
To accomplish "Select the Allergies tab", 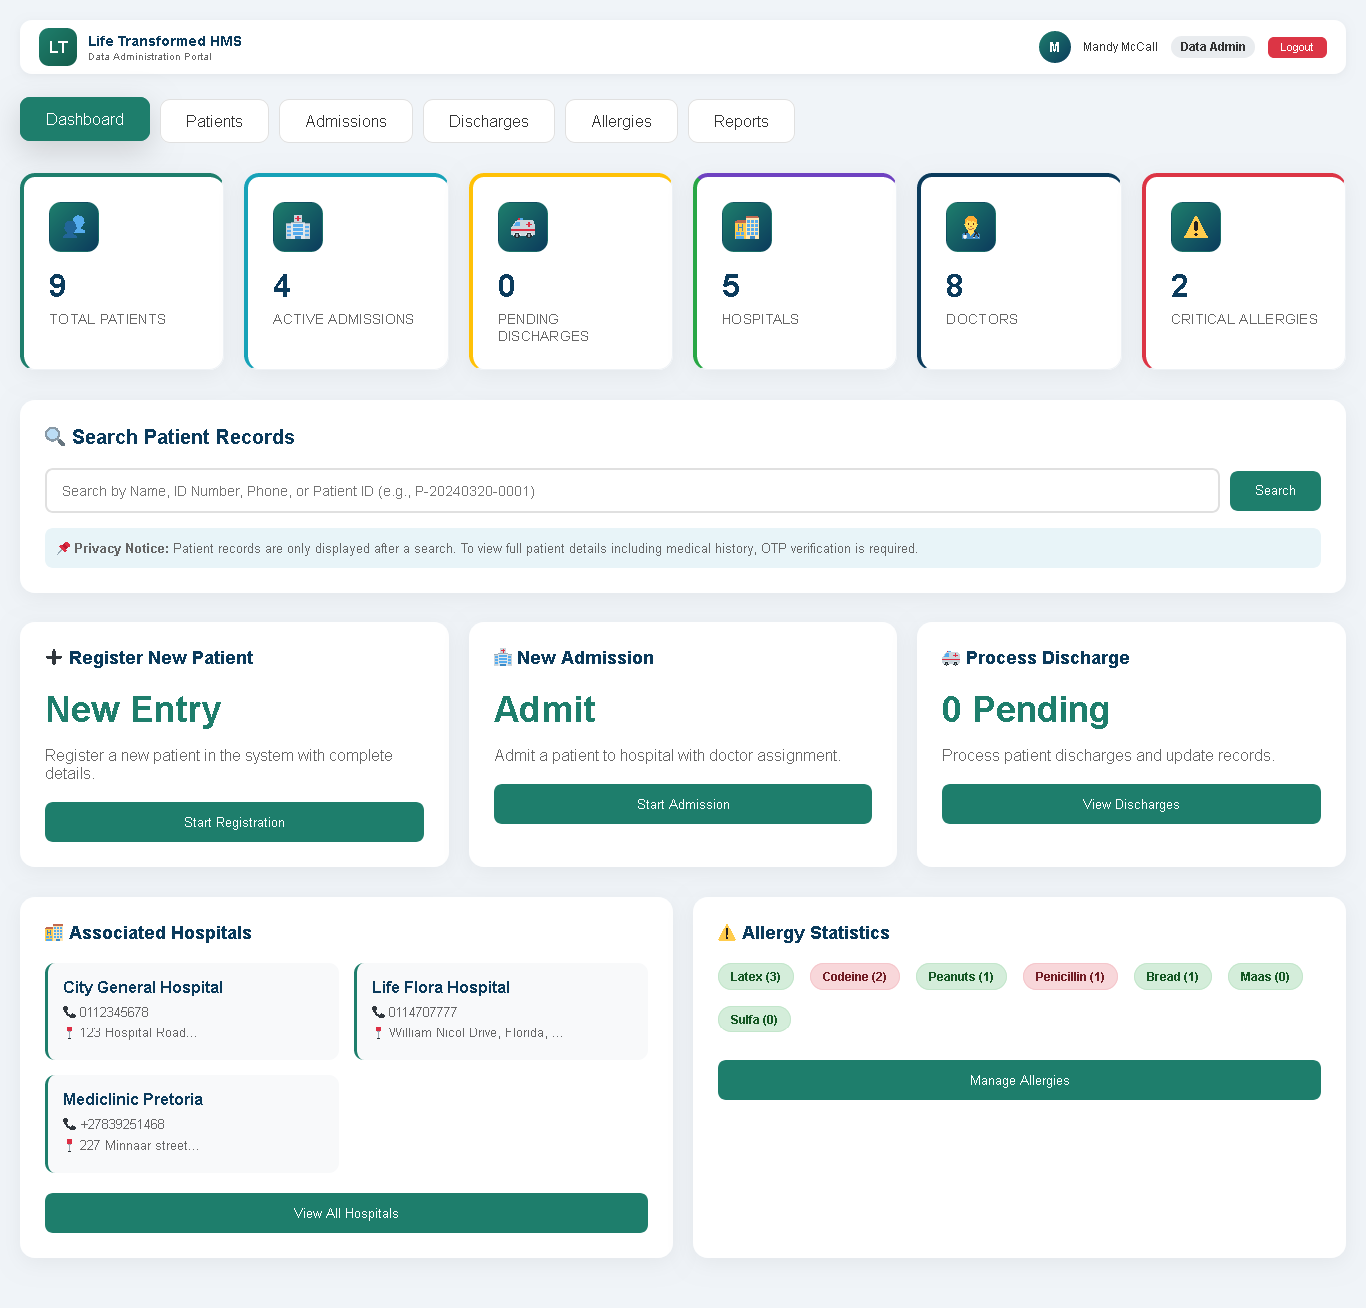I will coord(621,121).
